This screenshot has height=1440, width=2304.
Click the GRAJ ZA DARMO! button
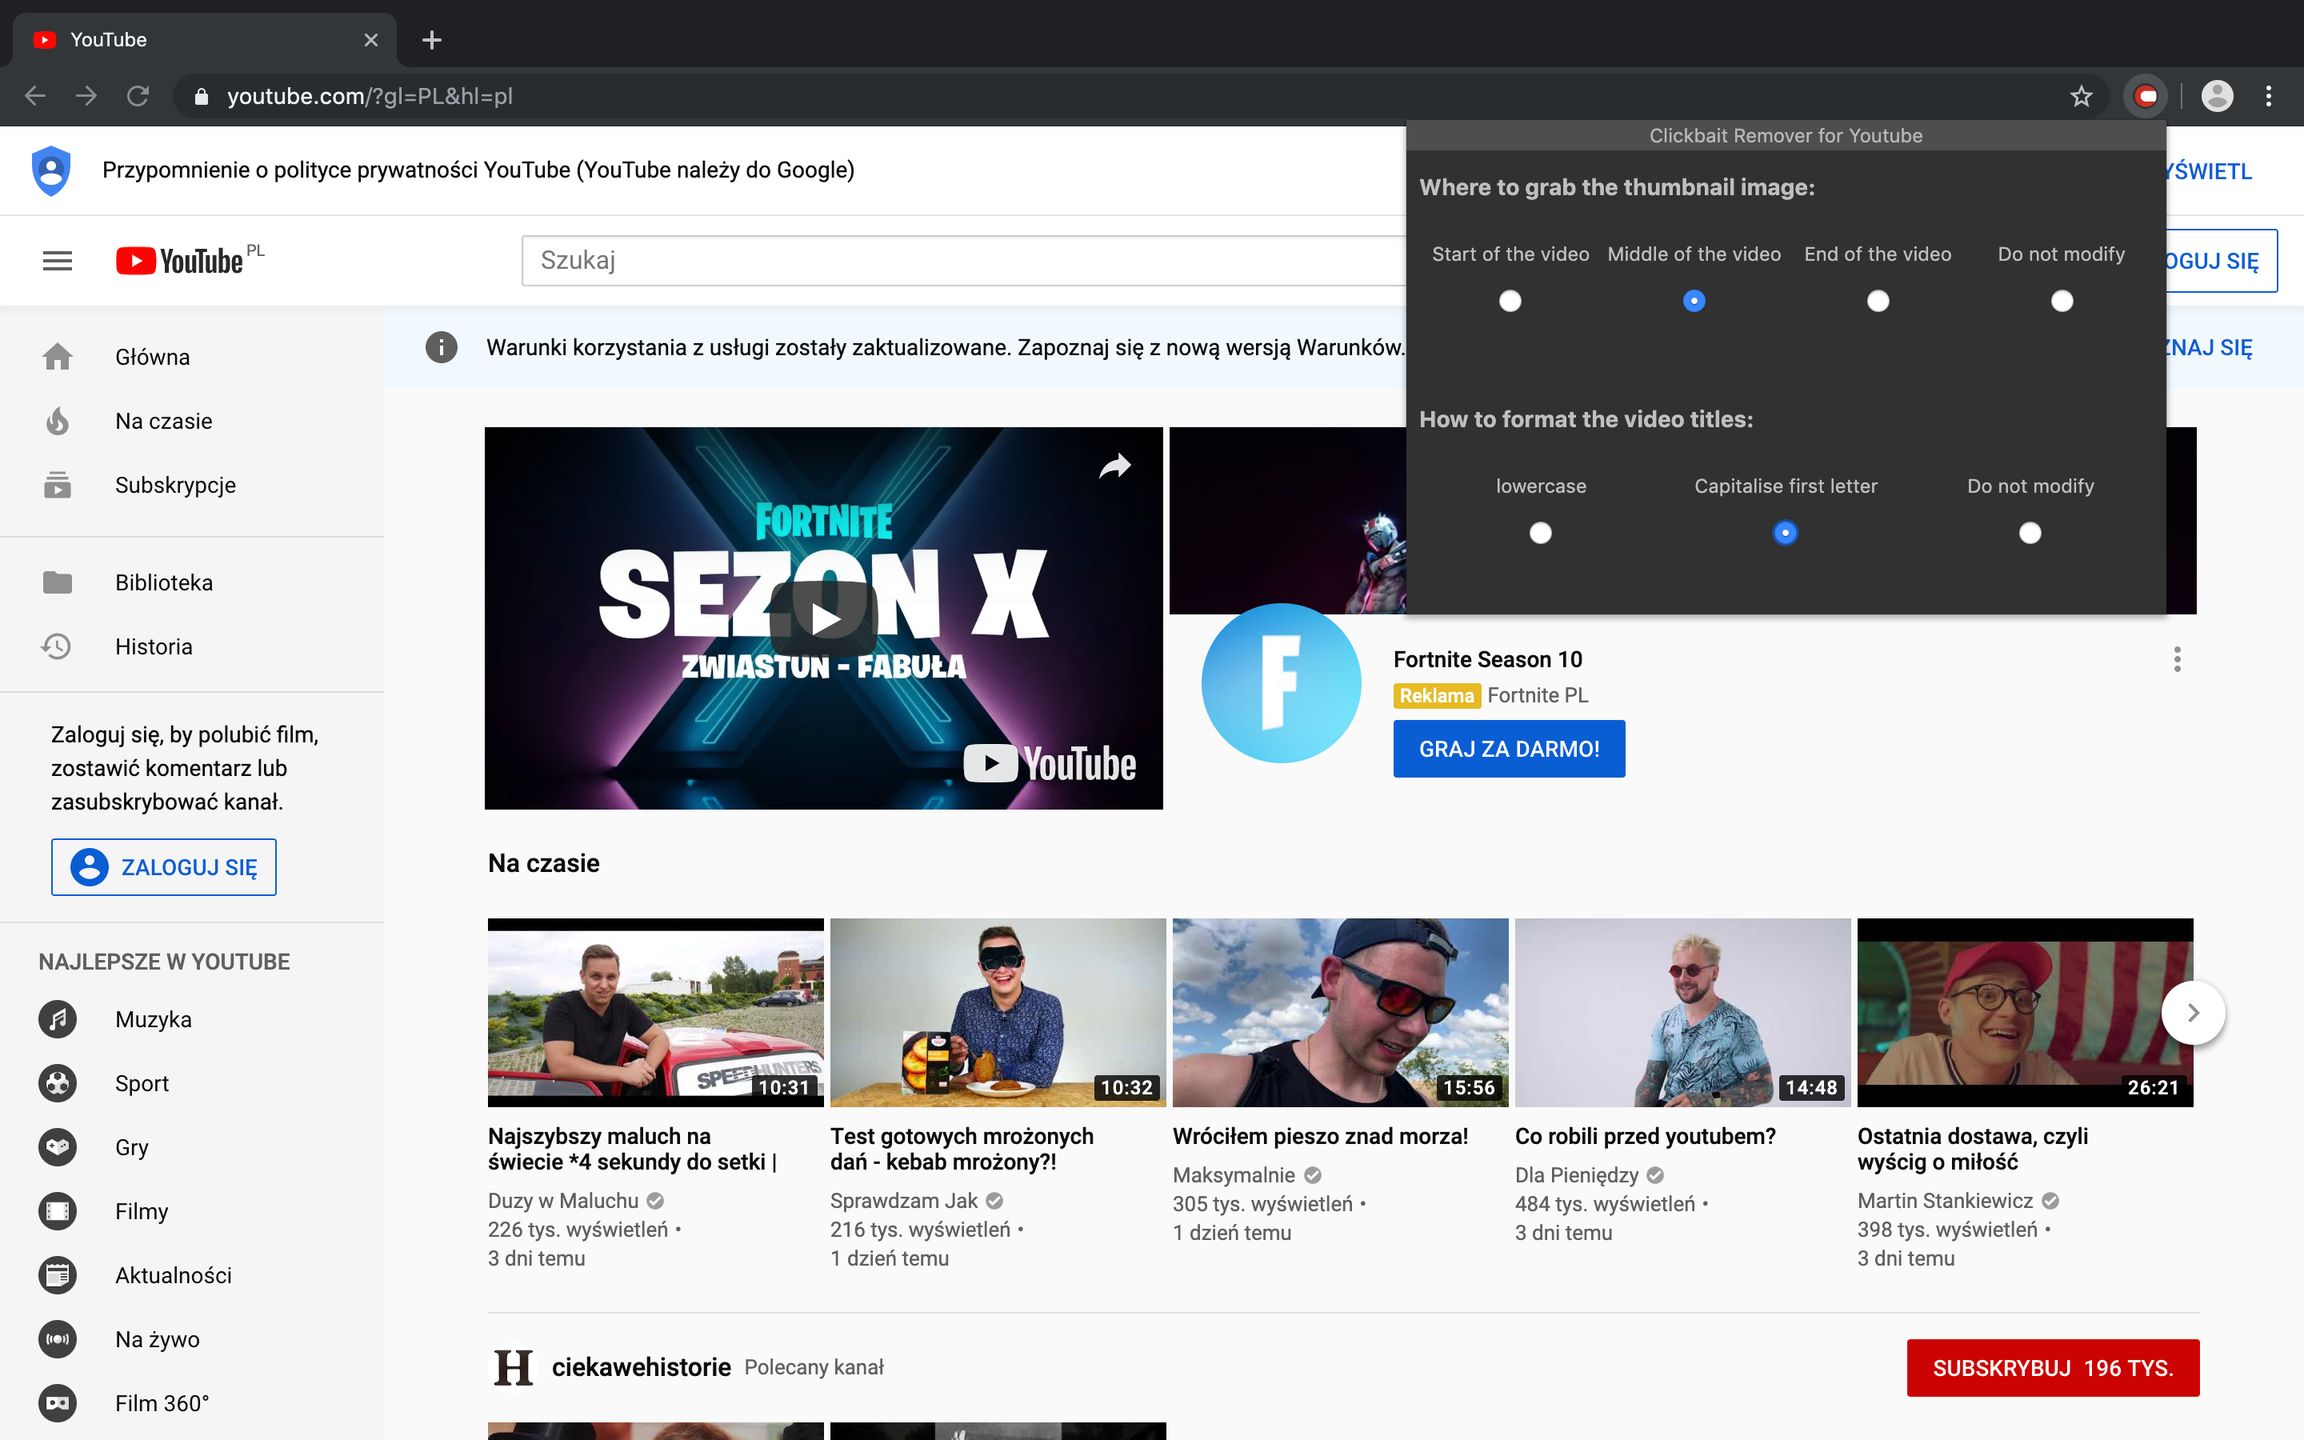(x=1508, y=749)
